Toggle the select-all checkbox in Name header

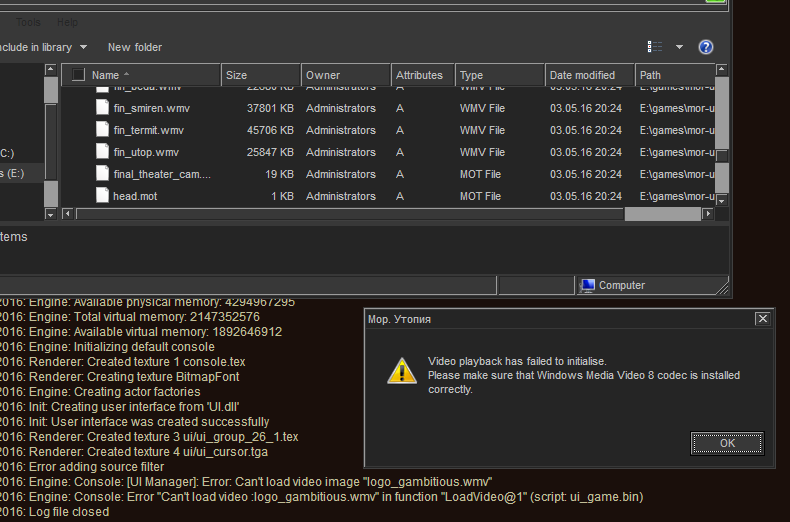78,75
